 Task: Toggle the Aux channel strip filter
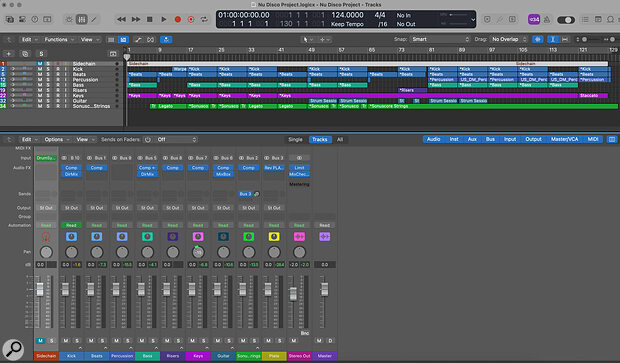click(x=472, y=139)
